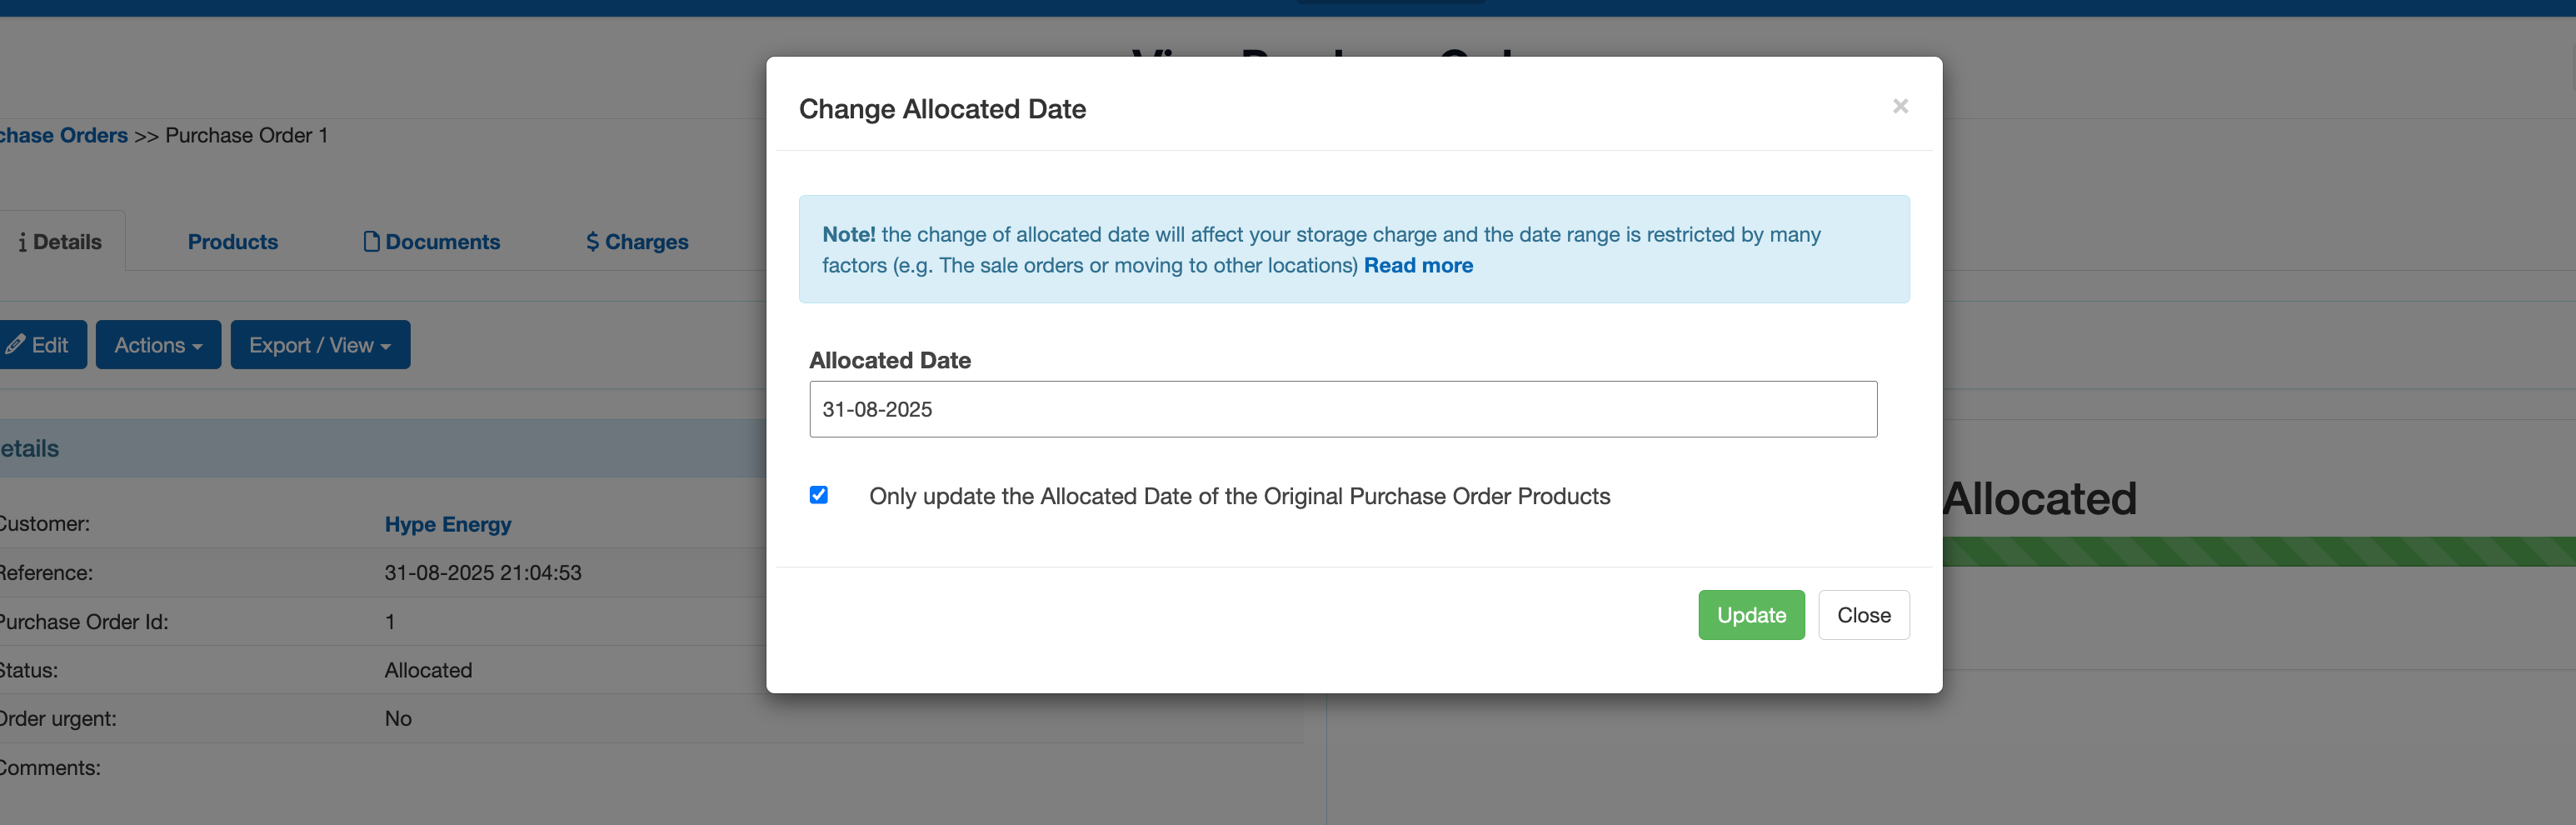
Task: Open the Export / View dropdown
Action: click(320, 345)
